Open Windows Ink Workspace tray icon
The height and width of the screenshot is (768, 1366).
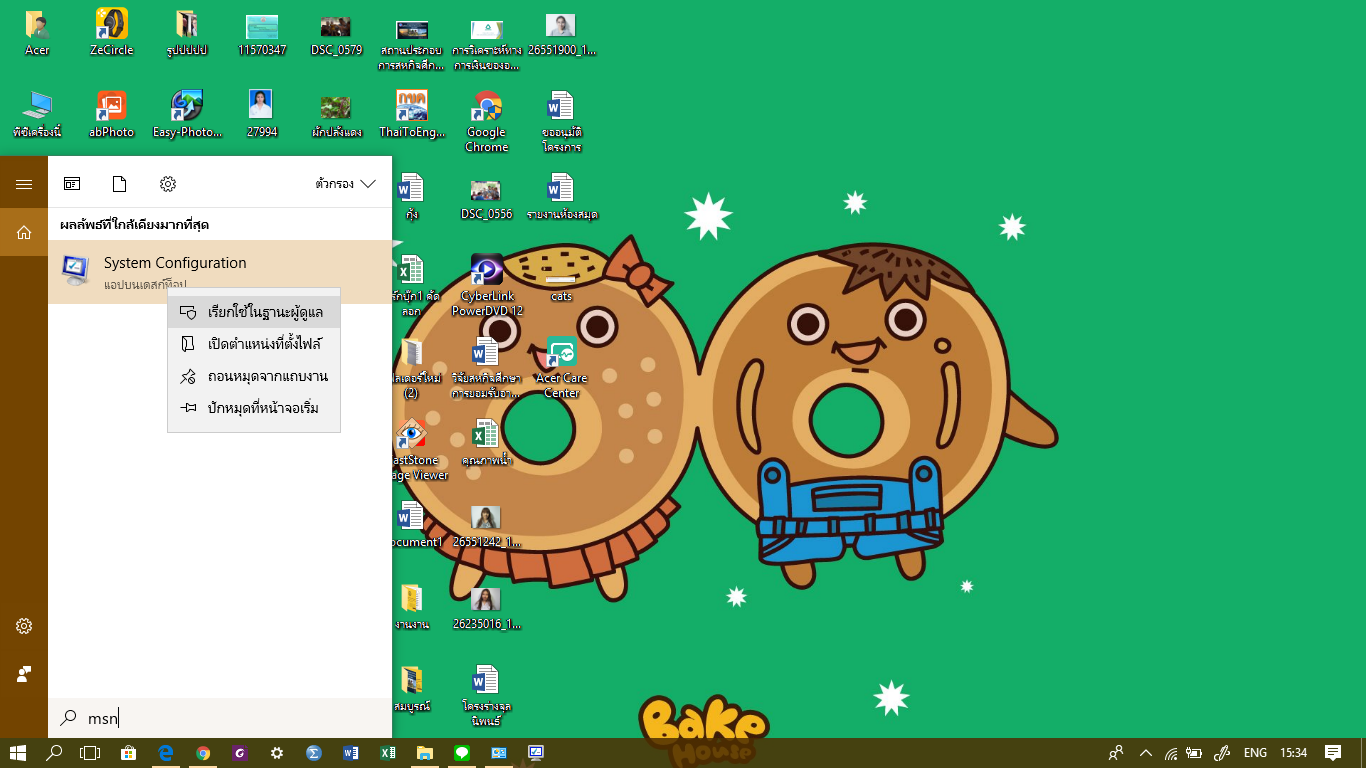tap(1221, 753)
